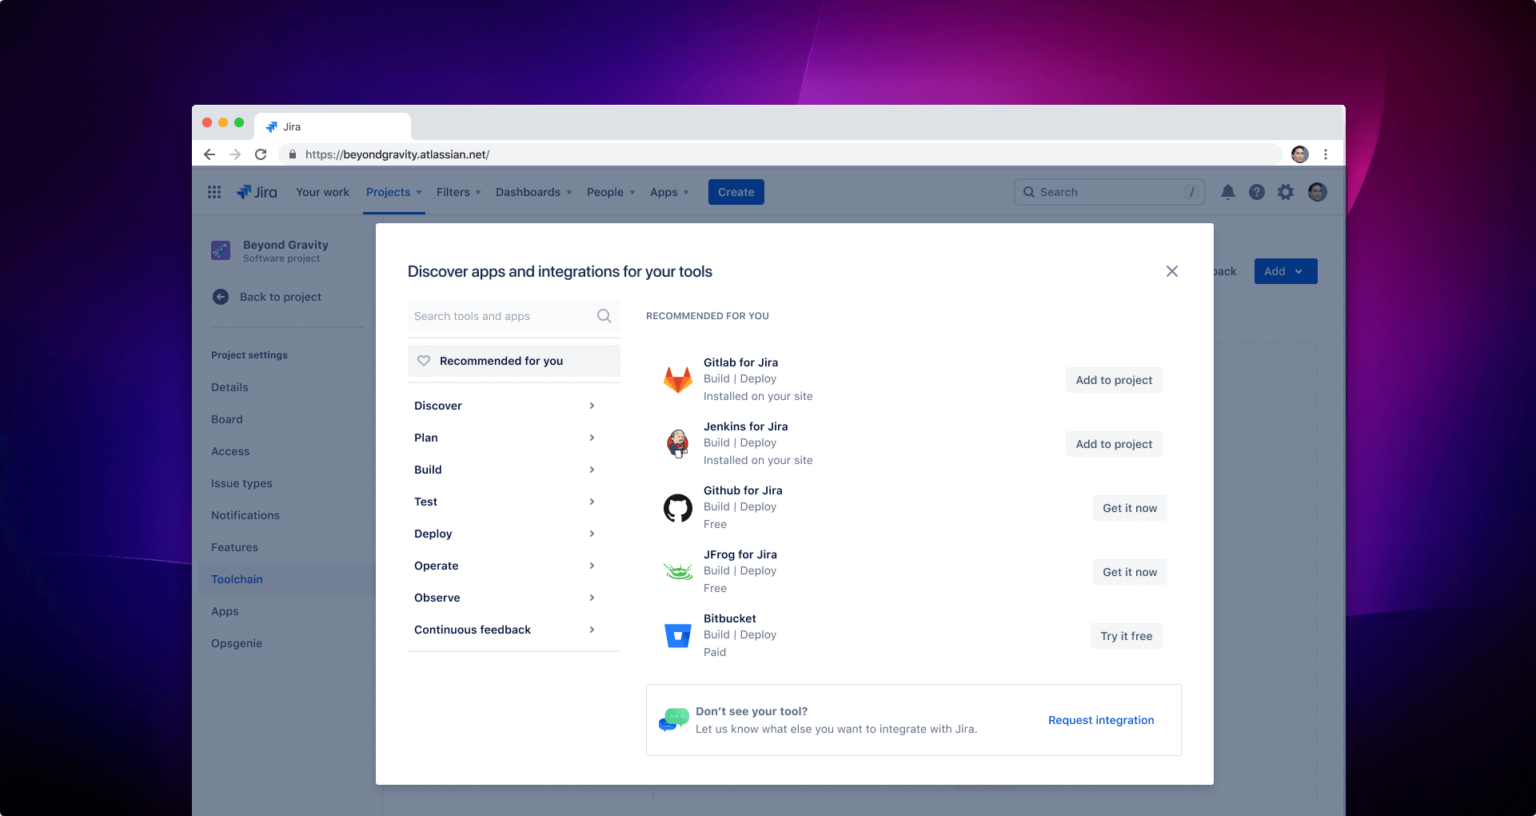1536x816 pixels.
Task: Click the GitHub for Jira app icon
Action: 678,507
